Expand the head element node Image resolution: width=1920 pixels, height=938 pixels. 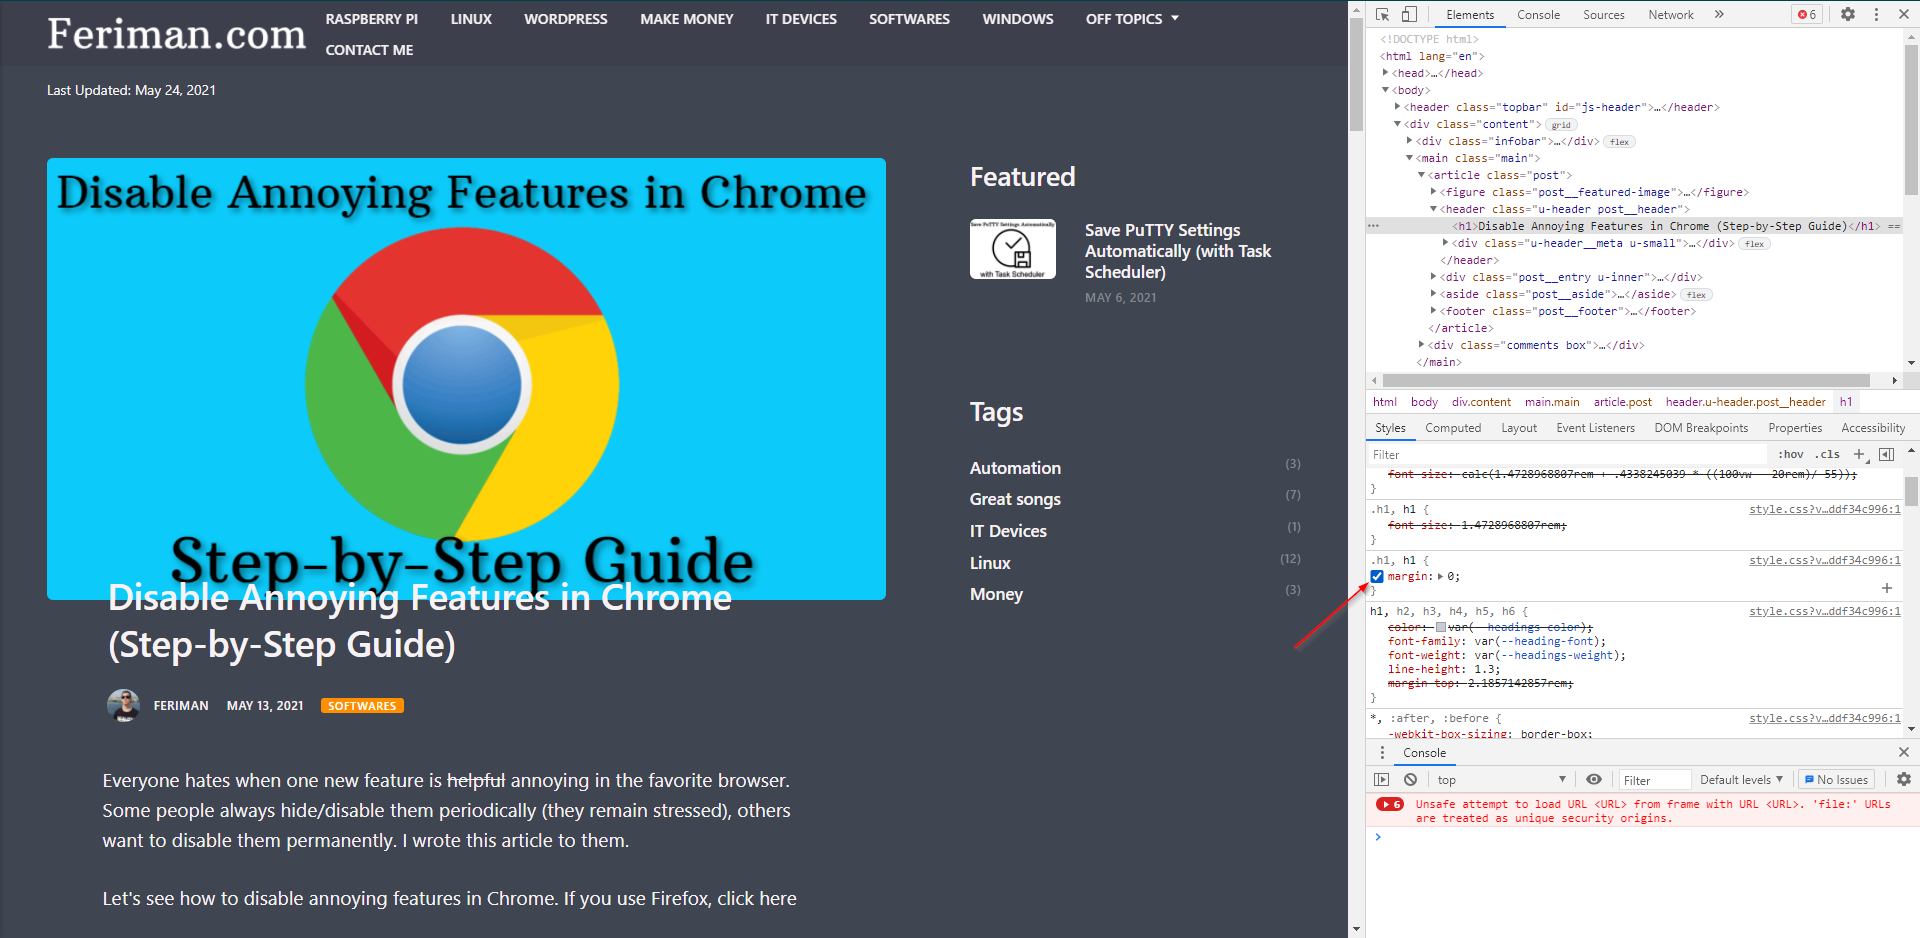point(1385,73)
